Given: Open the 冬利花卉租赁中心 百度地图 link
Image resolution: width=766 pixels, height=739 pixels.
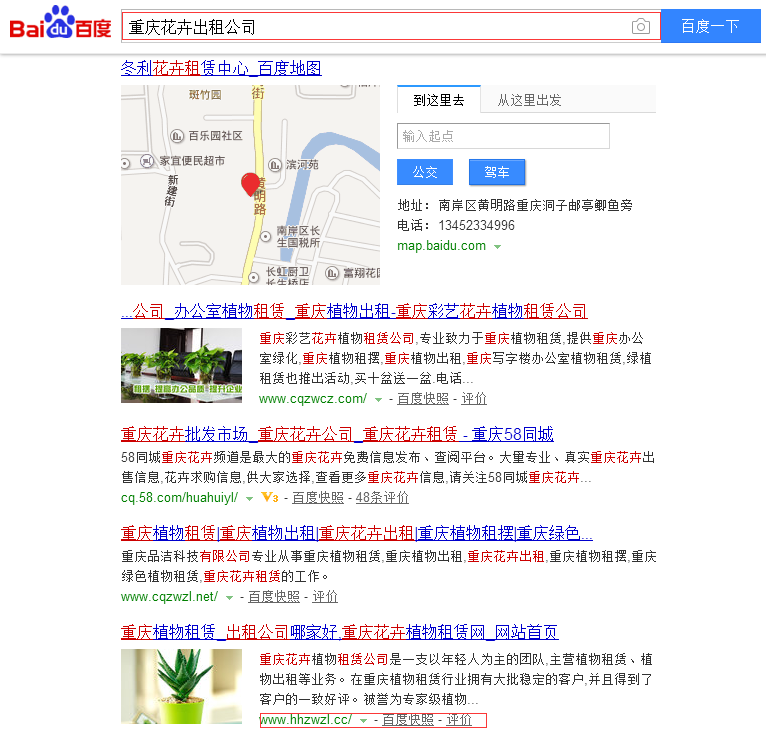Looking at the screenshot, I should (221, 68).
